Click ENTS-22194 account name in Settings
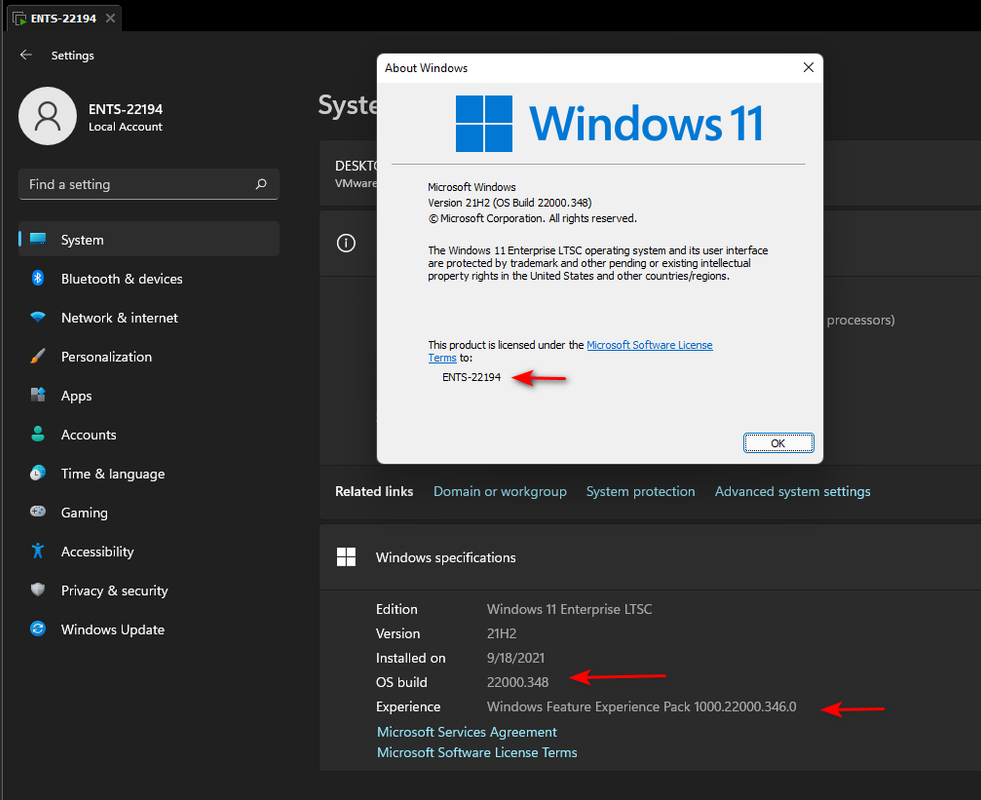 pyautogui.click(x=125, y=109)
